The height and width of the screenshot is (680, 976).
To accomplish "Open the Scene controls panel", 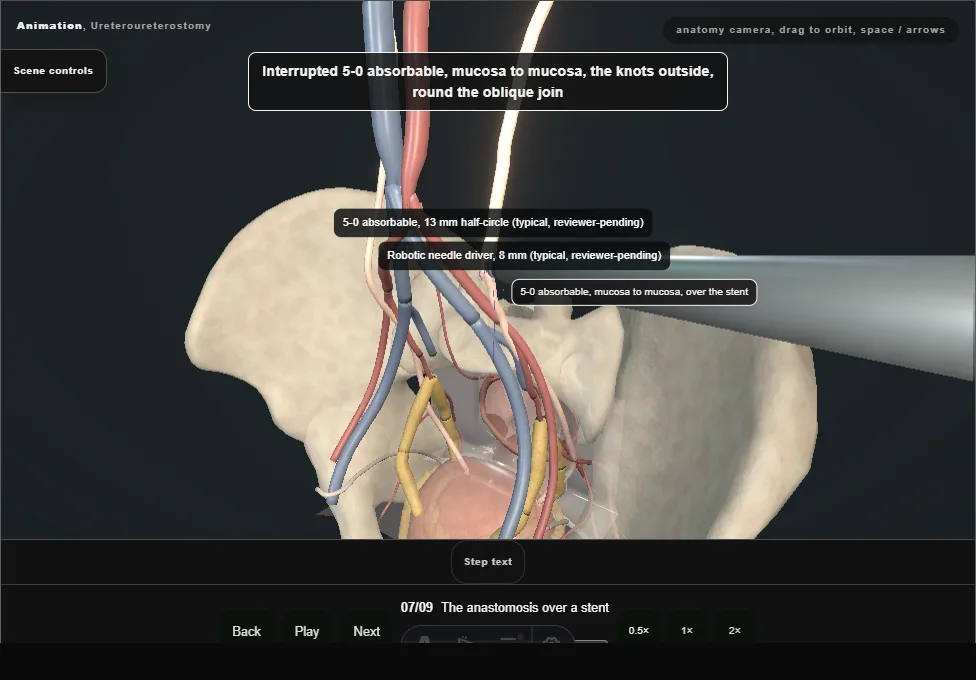I will coord(54,71).
